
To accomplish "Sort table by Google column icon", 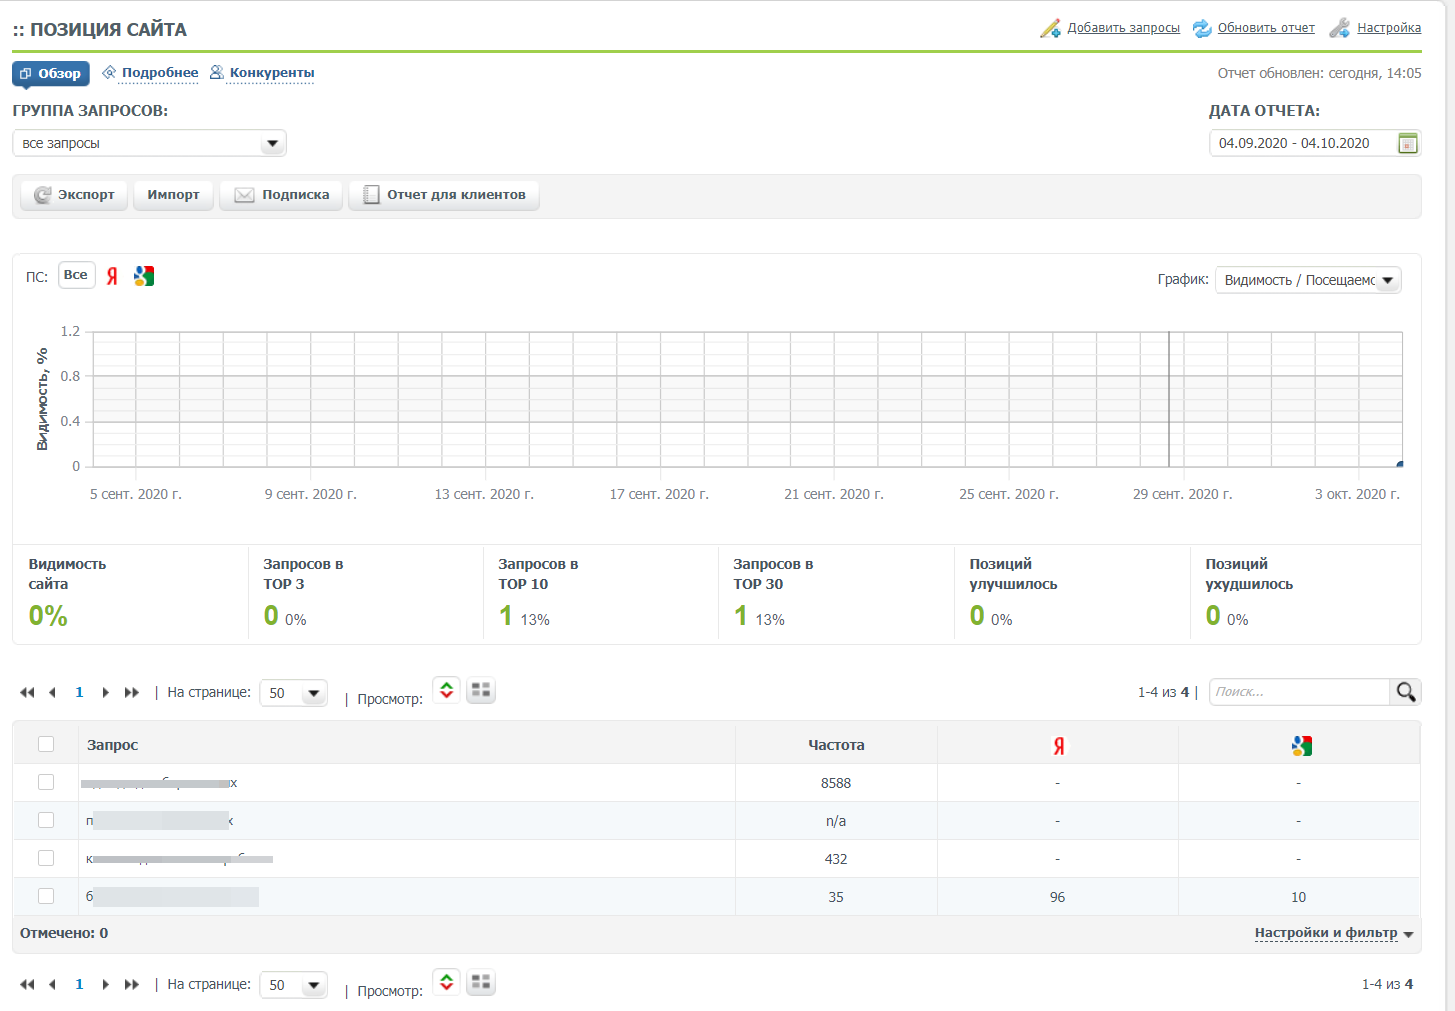I will pyautogui.click(x=1300, y=745).
